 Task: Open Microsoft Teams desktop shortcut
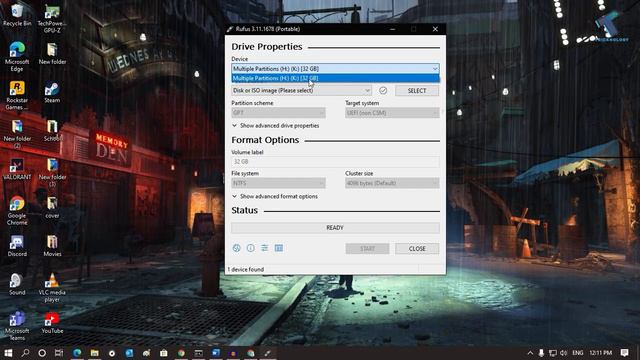click(x=17, y=326)
